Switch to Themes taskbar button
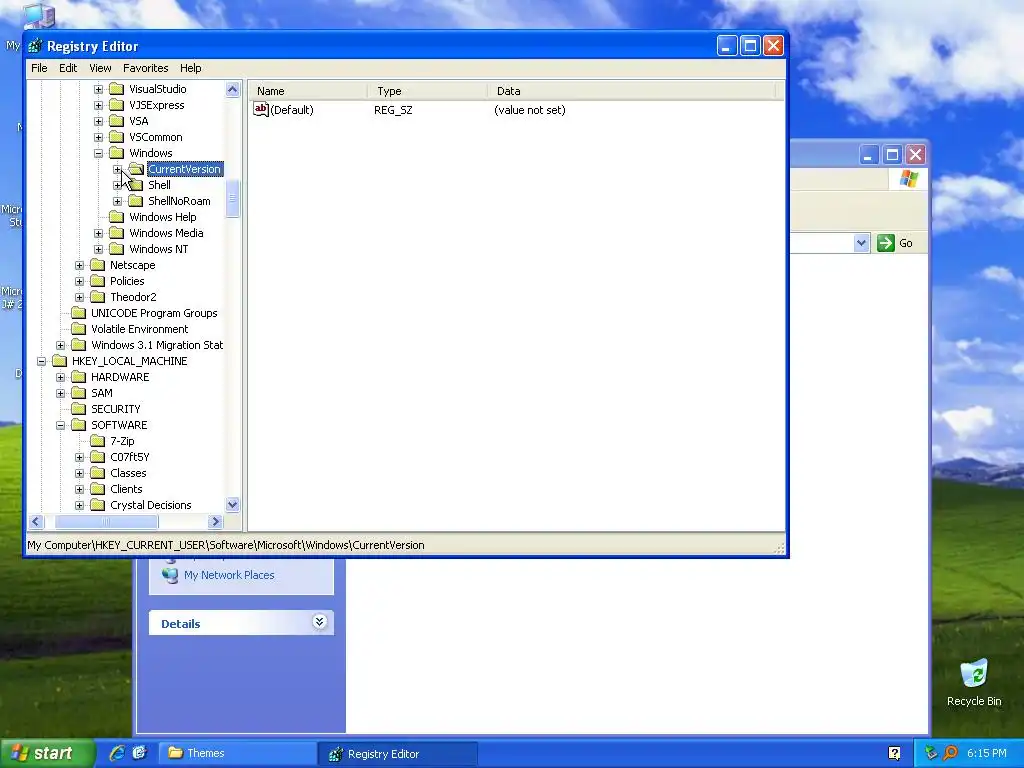 [x=238, y=753]
